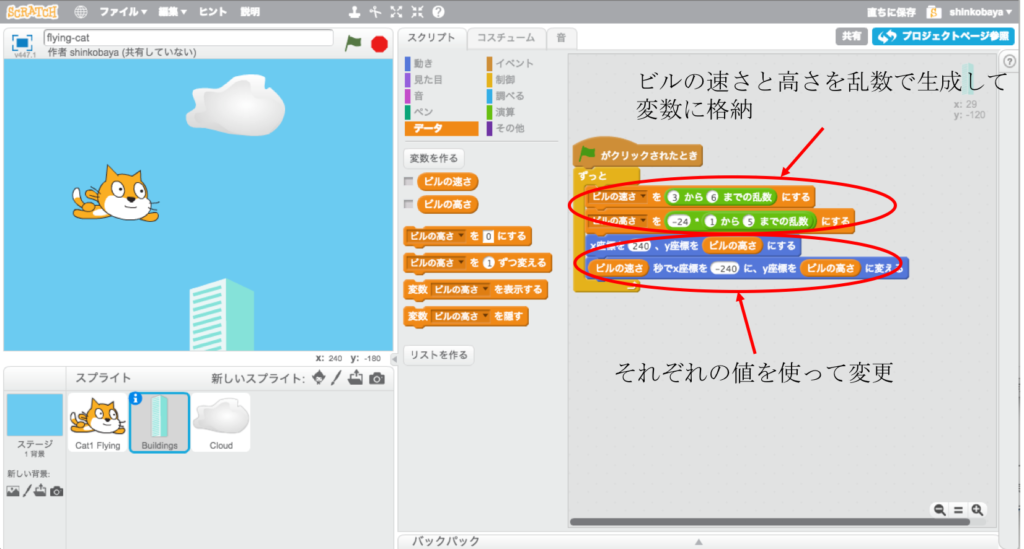The width and height of the screenshot is (1024, 549).
Task: Select the delete scissors tool in top toolbar
Action: click(376, 12)
